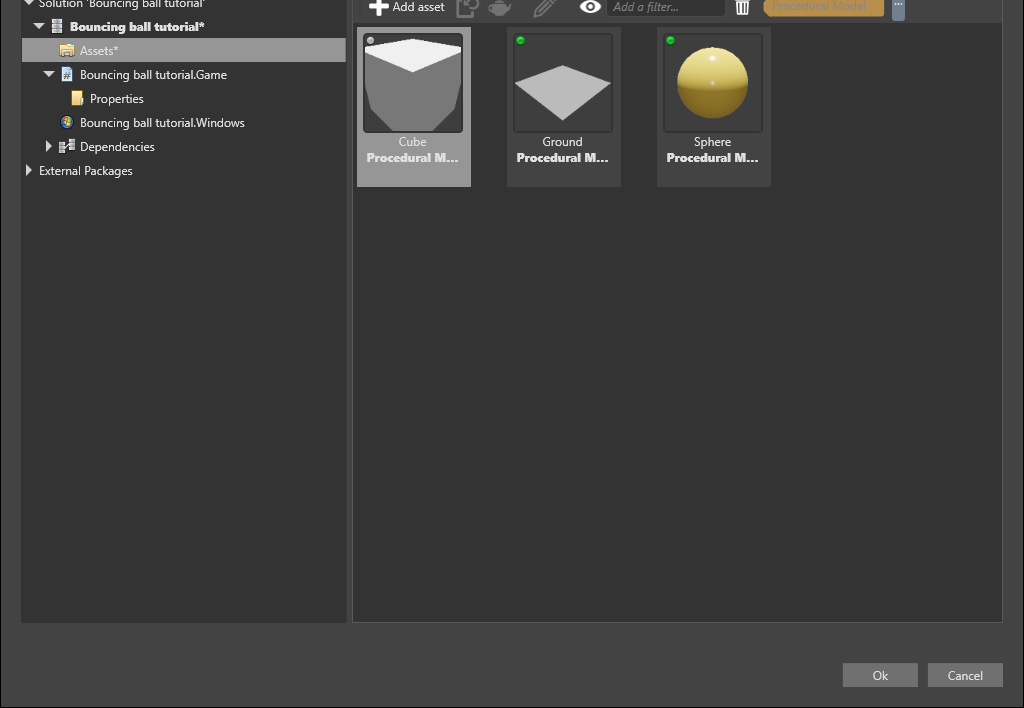This screenshot has width=1024, height=708.
Task: Click the import/refresh asset toolbar icon
Action: 468,8
